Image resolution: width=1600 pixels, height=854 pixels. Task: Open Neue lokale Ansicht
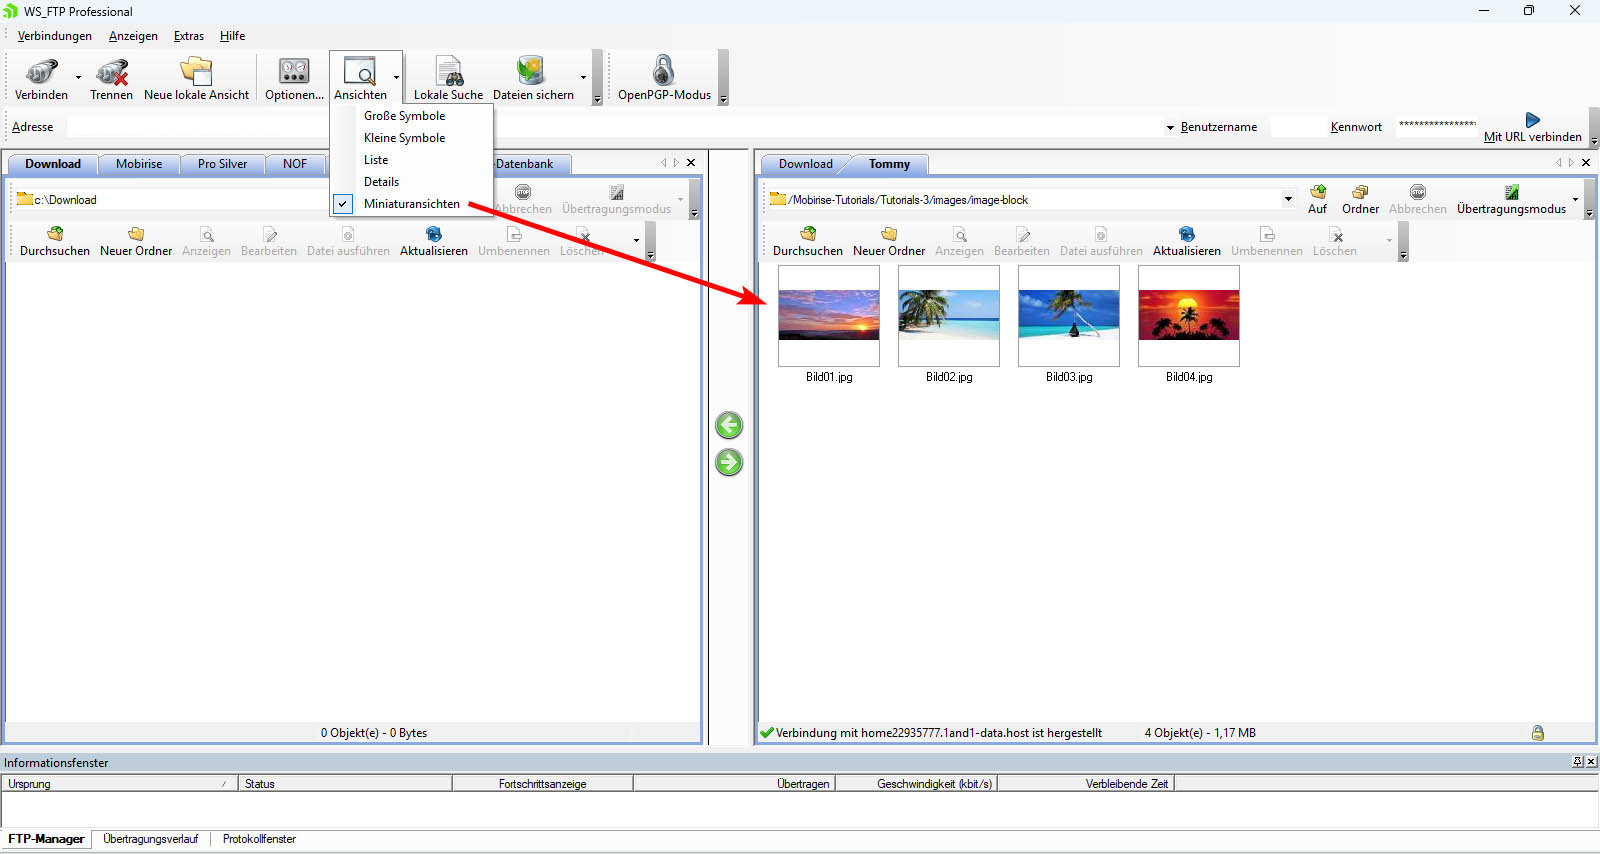point(196,73)
